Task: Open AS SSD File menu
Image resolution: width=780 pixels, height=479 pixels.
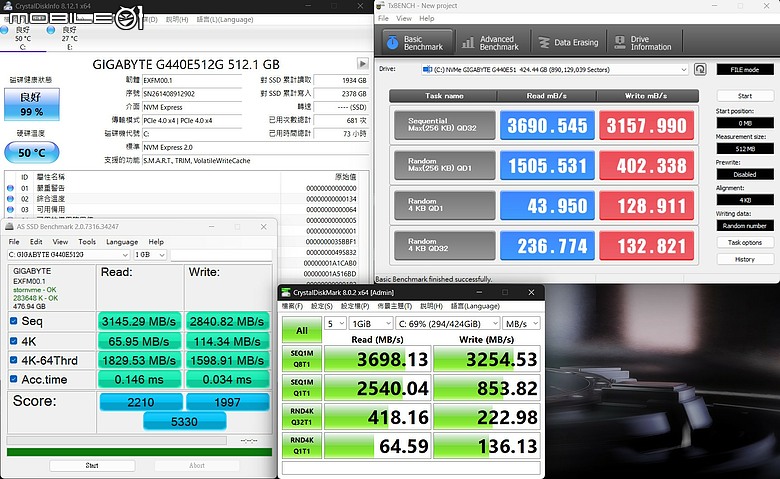Action: coord(14,242)
